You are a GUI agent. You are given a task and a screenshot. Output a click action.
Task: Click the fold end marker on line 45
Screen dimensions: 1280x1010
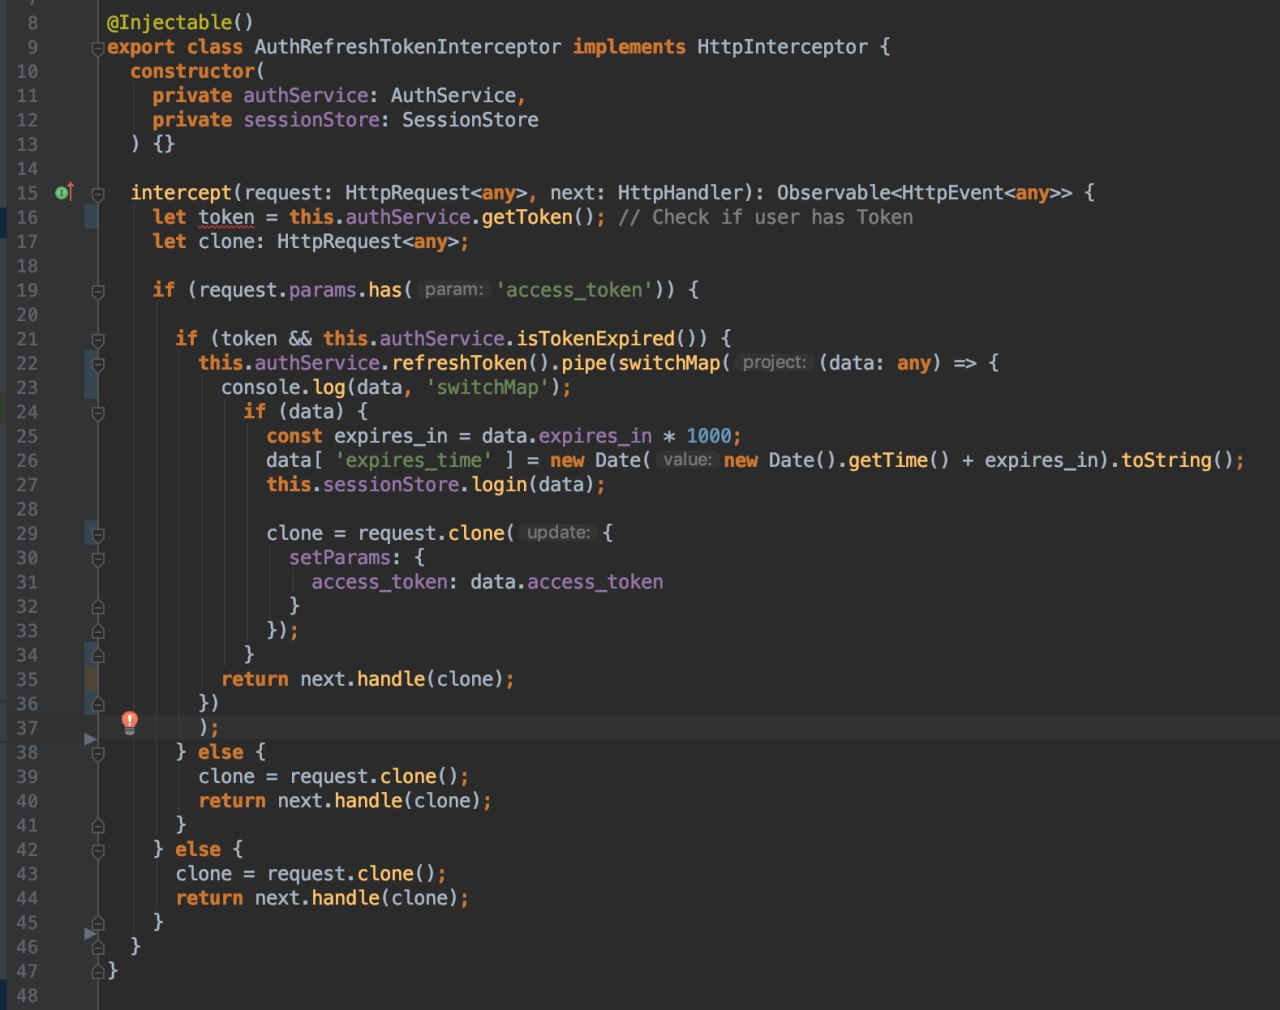pyautogui.click(x=98, y=922)
